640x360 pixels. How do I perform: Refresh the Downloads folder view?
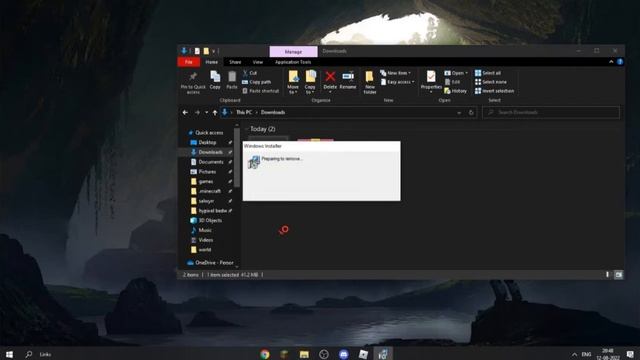point(471,112)
